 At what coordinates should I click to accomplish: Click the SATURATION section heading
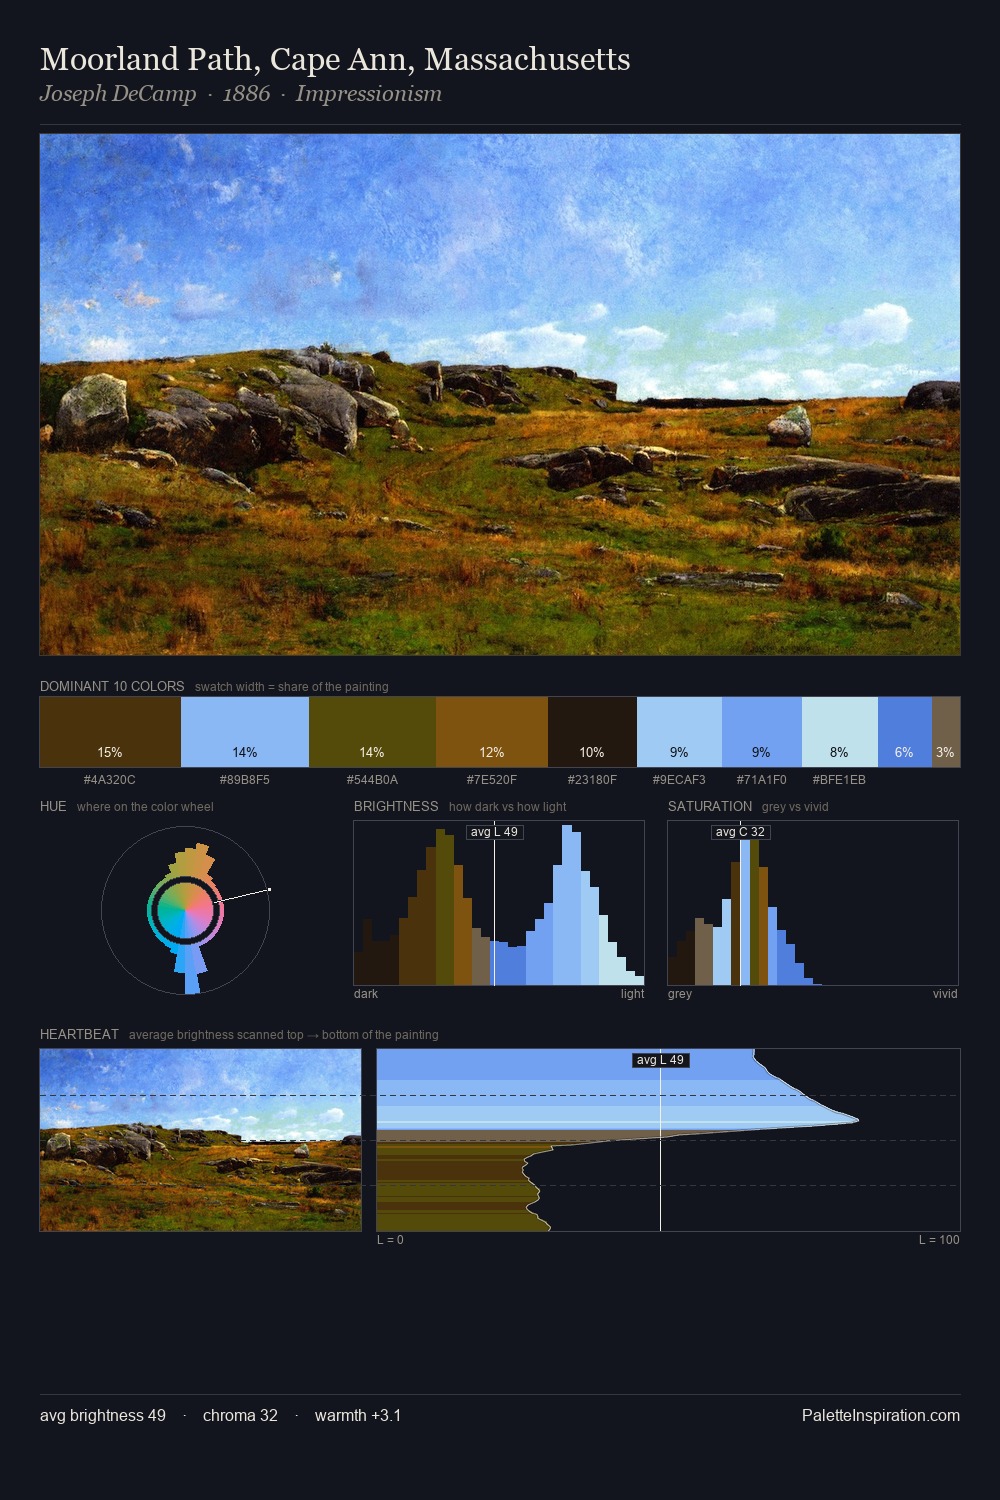pos(710,806)
